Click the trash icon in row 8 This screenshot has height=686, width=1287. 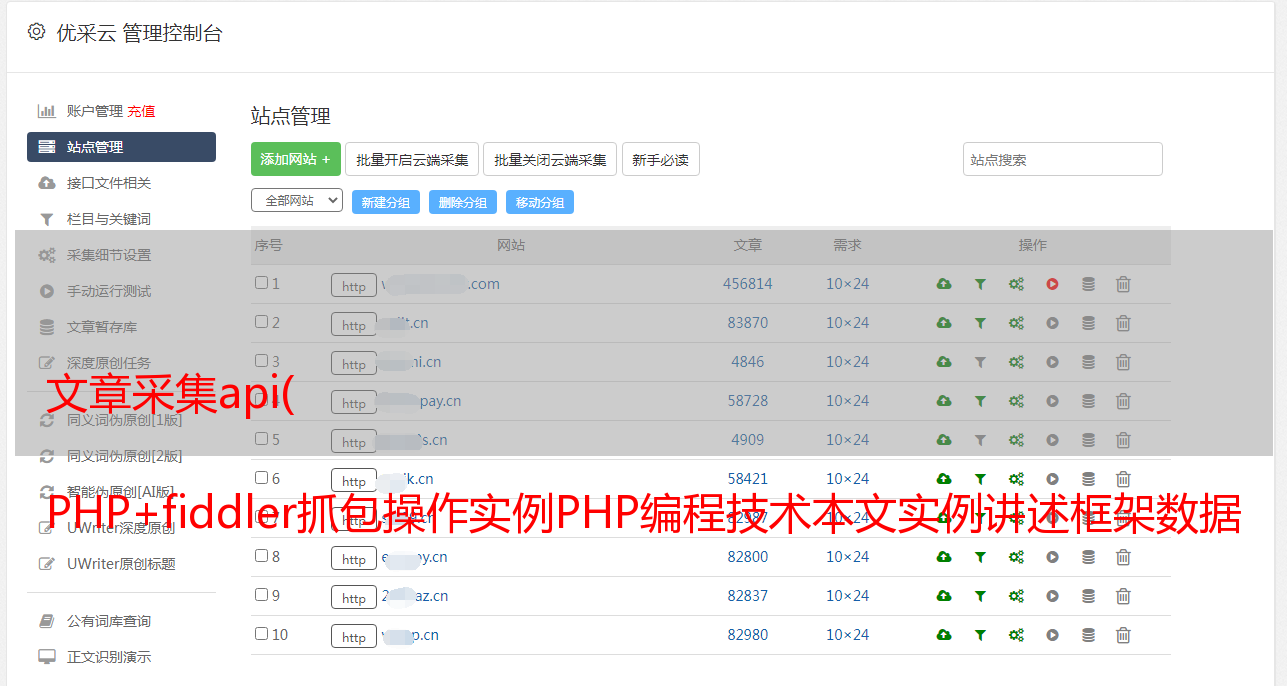pyautogui.click(x=1123, y=557)
